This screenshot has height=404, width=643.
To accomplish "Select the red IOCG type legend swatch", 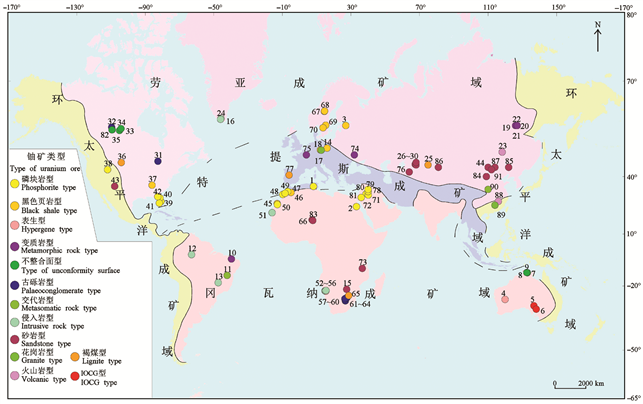I will (x=73, y=375).
